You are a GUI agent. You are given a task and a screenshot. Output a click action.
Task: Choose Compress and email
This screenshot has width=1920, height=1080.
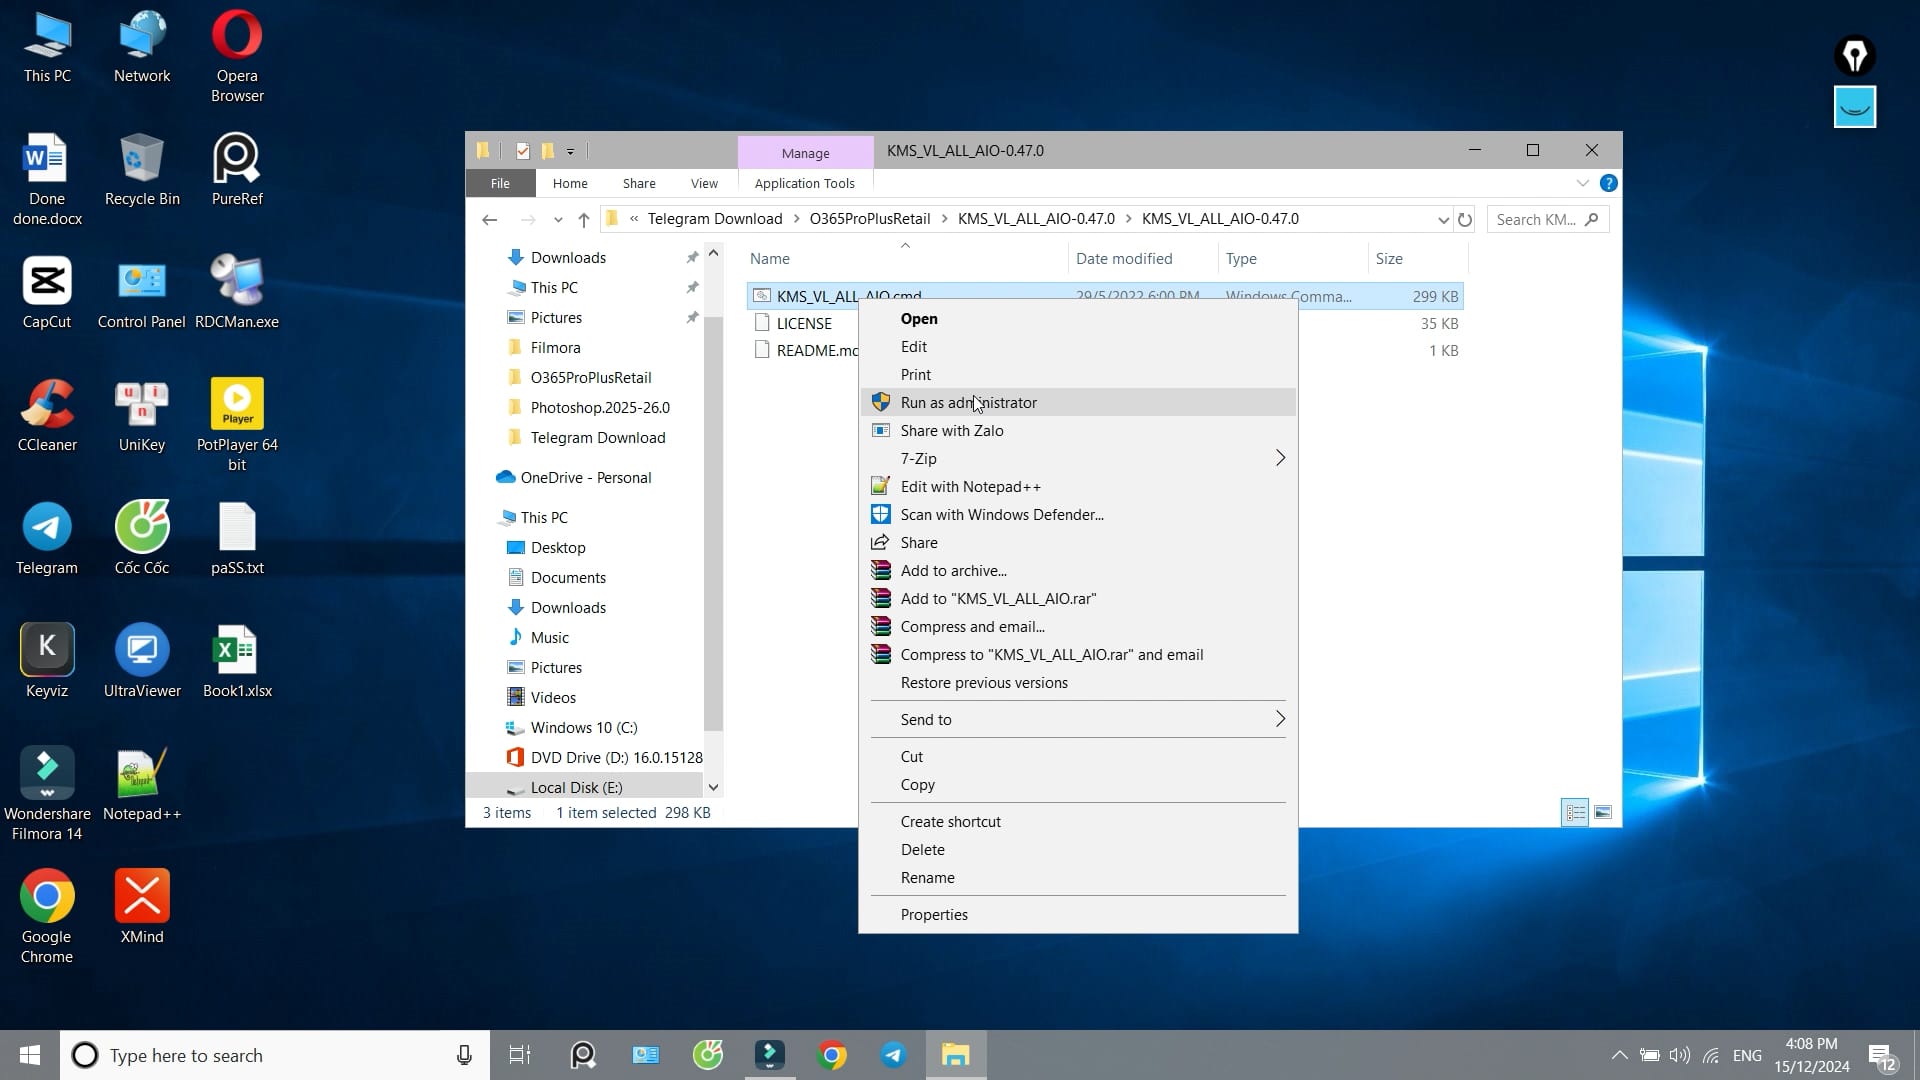click(1078, 626)
